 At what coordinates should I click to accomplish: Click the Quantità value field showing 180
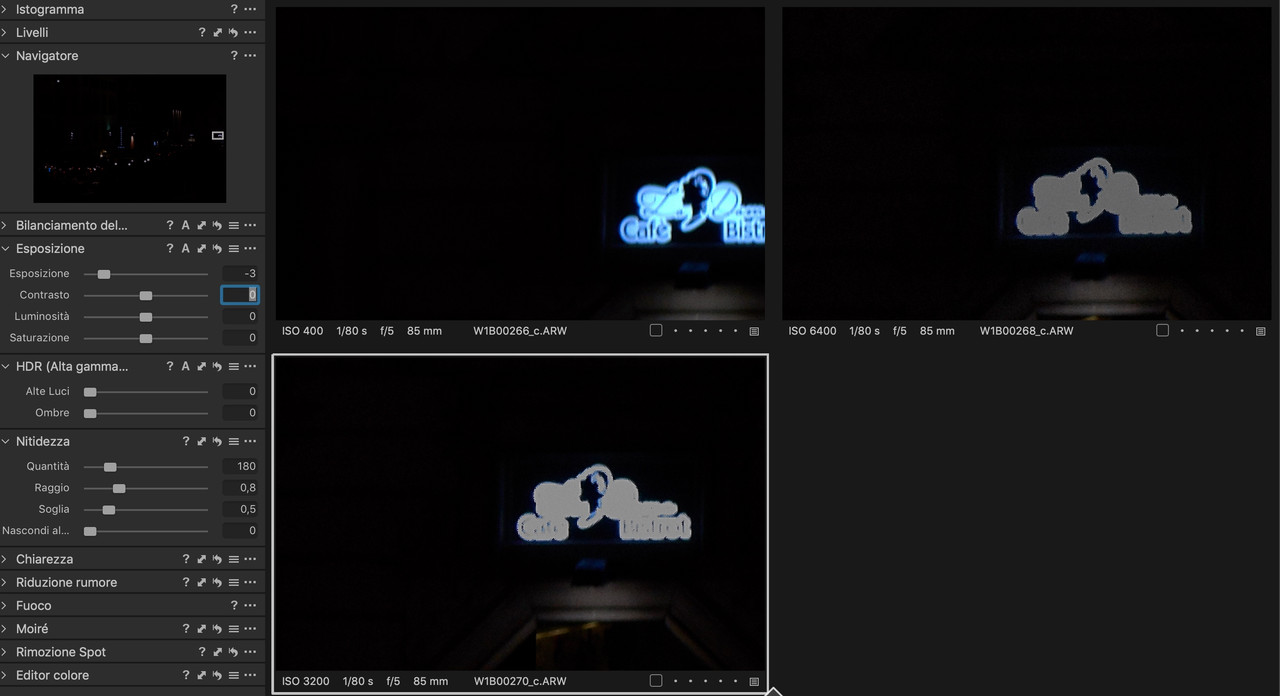240,466
